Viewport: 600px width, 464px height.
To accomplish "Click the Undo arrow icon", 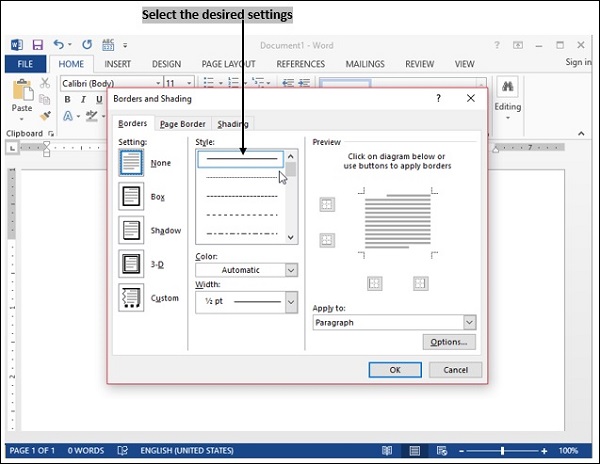I will pyautogui.click(x=59, y=45).
